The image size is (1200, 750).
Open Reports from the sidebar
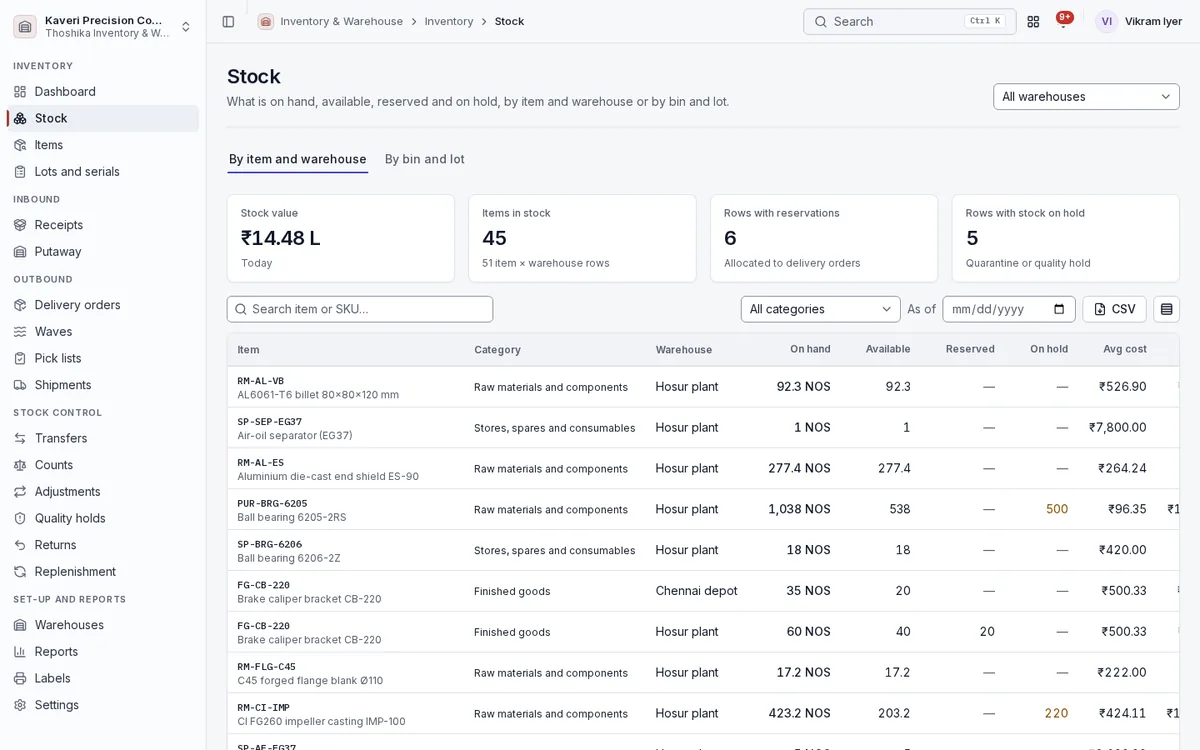(x=102, y=651)
